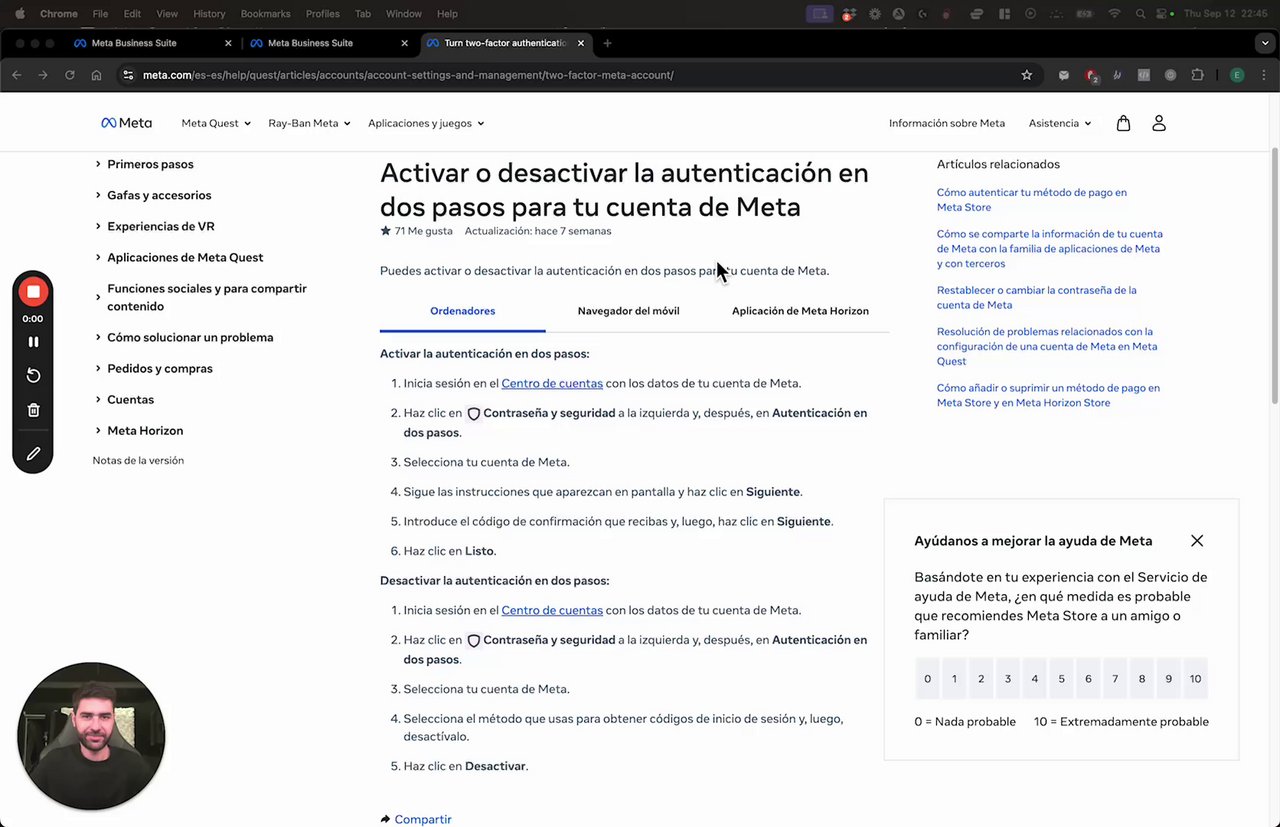Expand Aplicaciones de Meta Quest section
This screenshot has width=1280, height=827.
pos(179,257)
